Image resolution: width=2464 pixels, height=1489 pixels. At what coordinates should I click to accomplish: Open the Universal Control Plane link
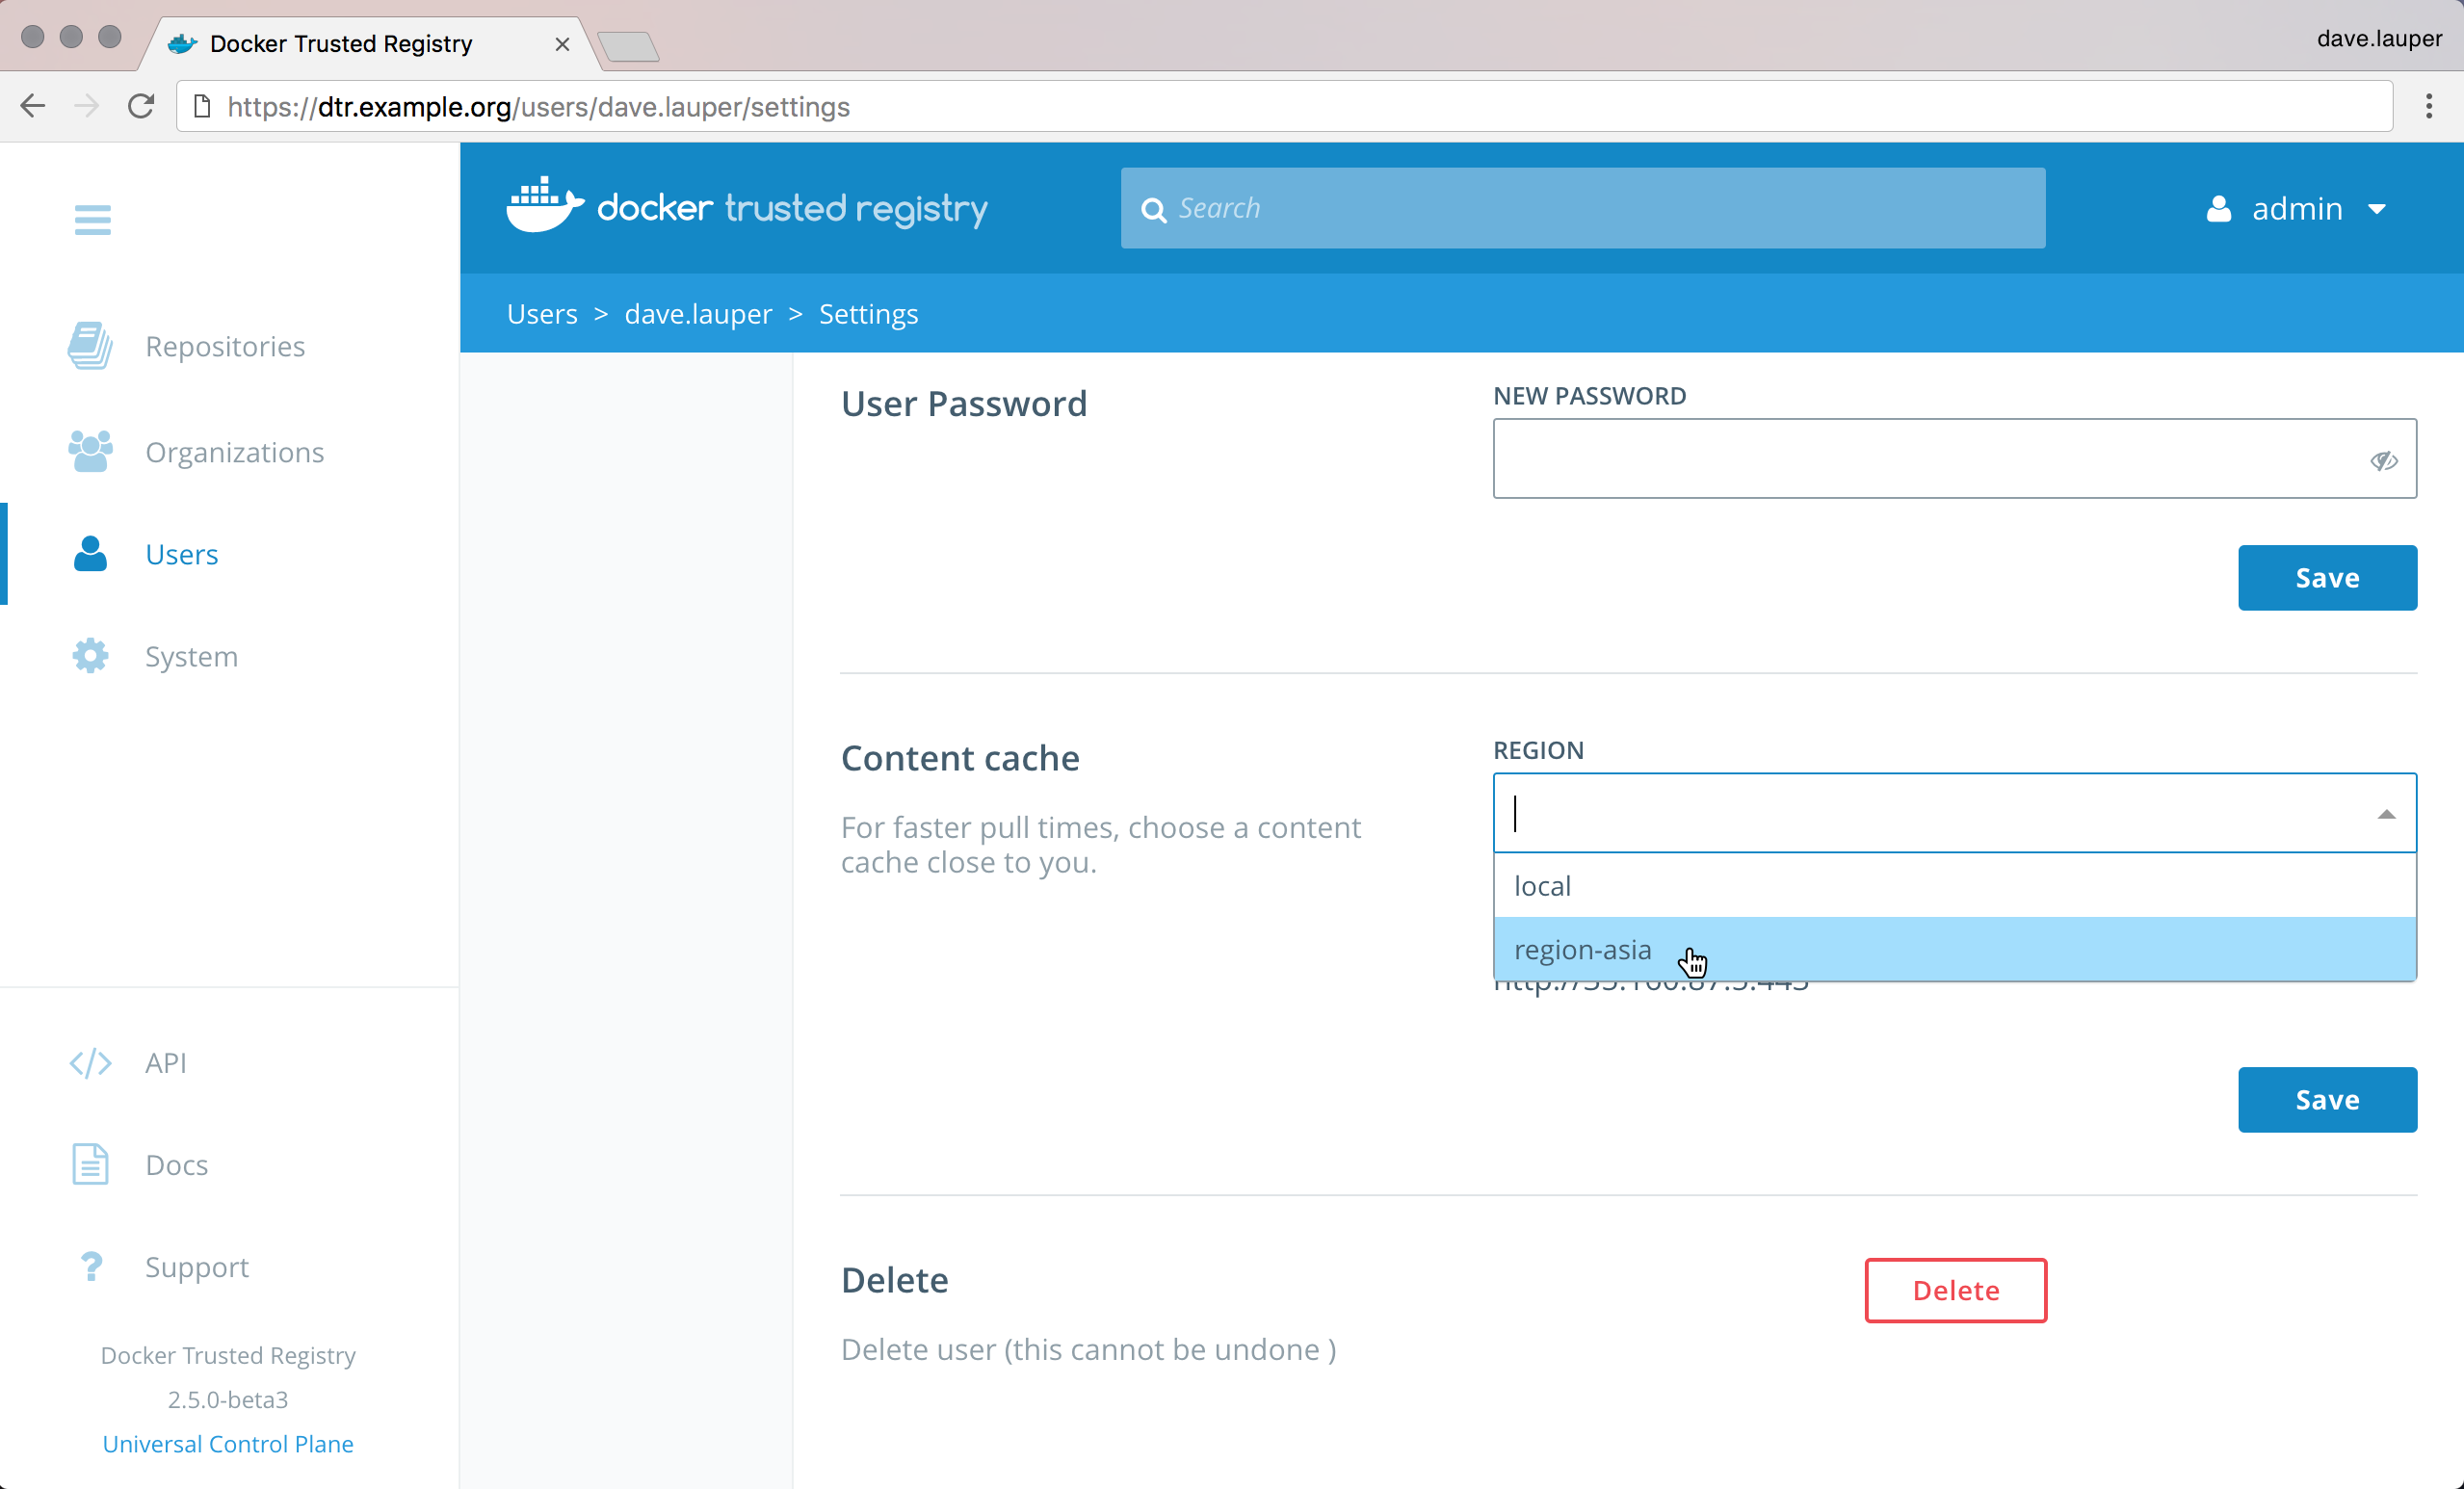[x=228, y=1443]
